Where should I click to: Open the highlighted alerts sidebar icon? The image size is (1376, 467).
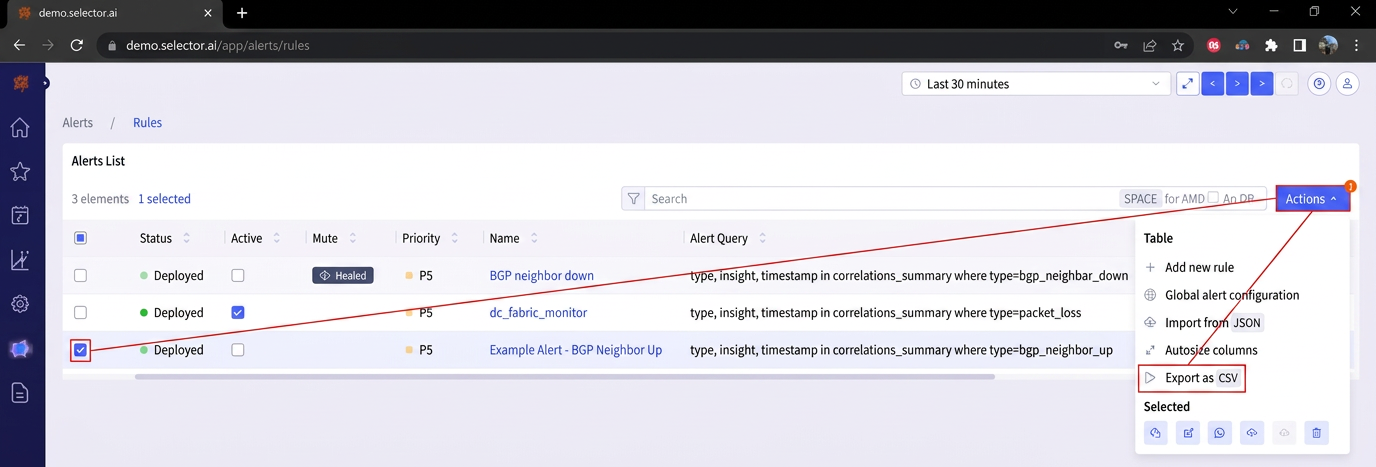pos(20,349)
